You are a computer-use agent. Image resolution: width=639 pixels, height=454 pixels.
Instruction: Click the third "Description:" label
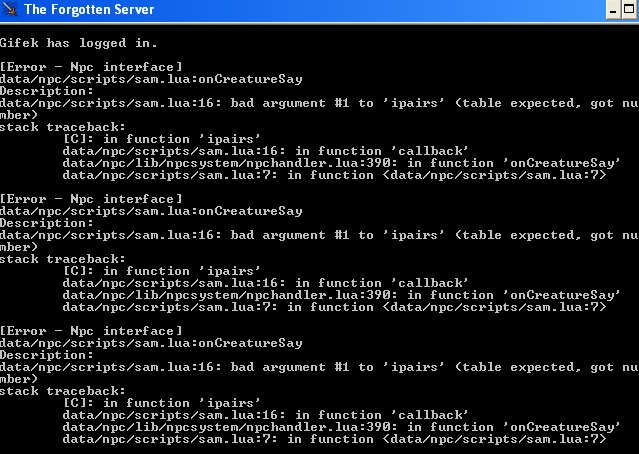pyautogui.click(x=46, y=355)
